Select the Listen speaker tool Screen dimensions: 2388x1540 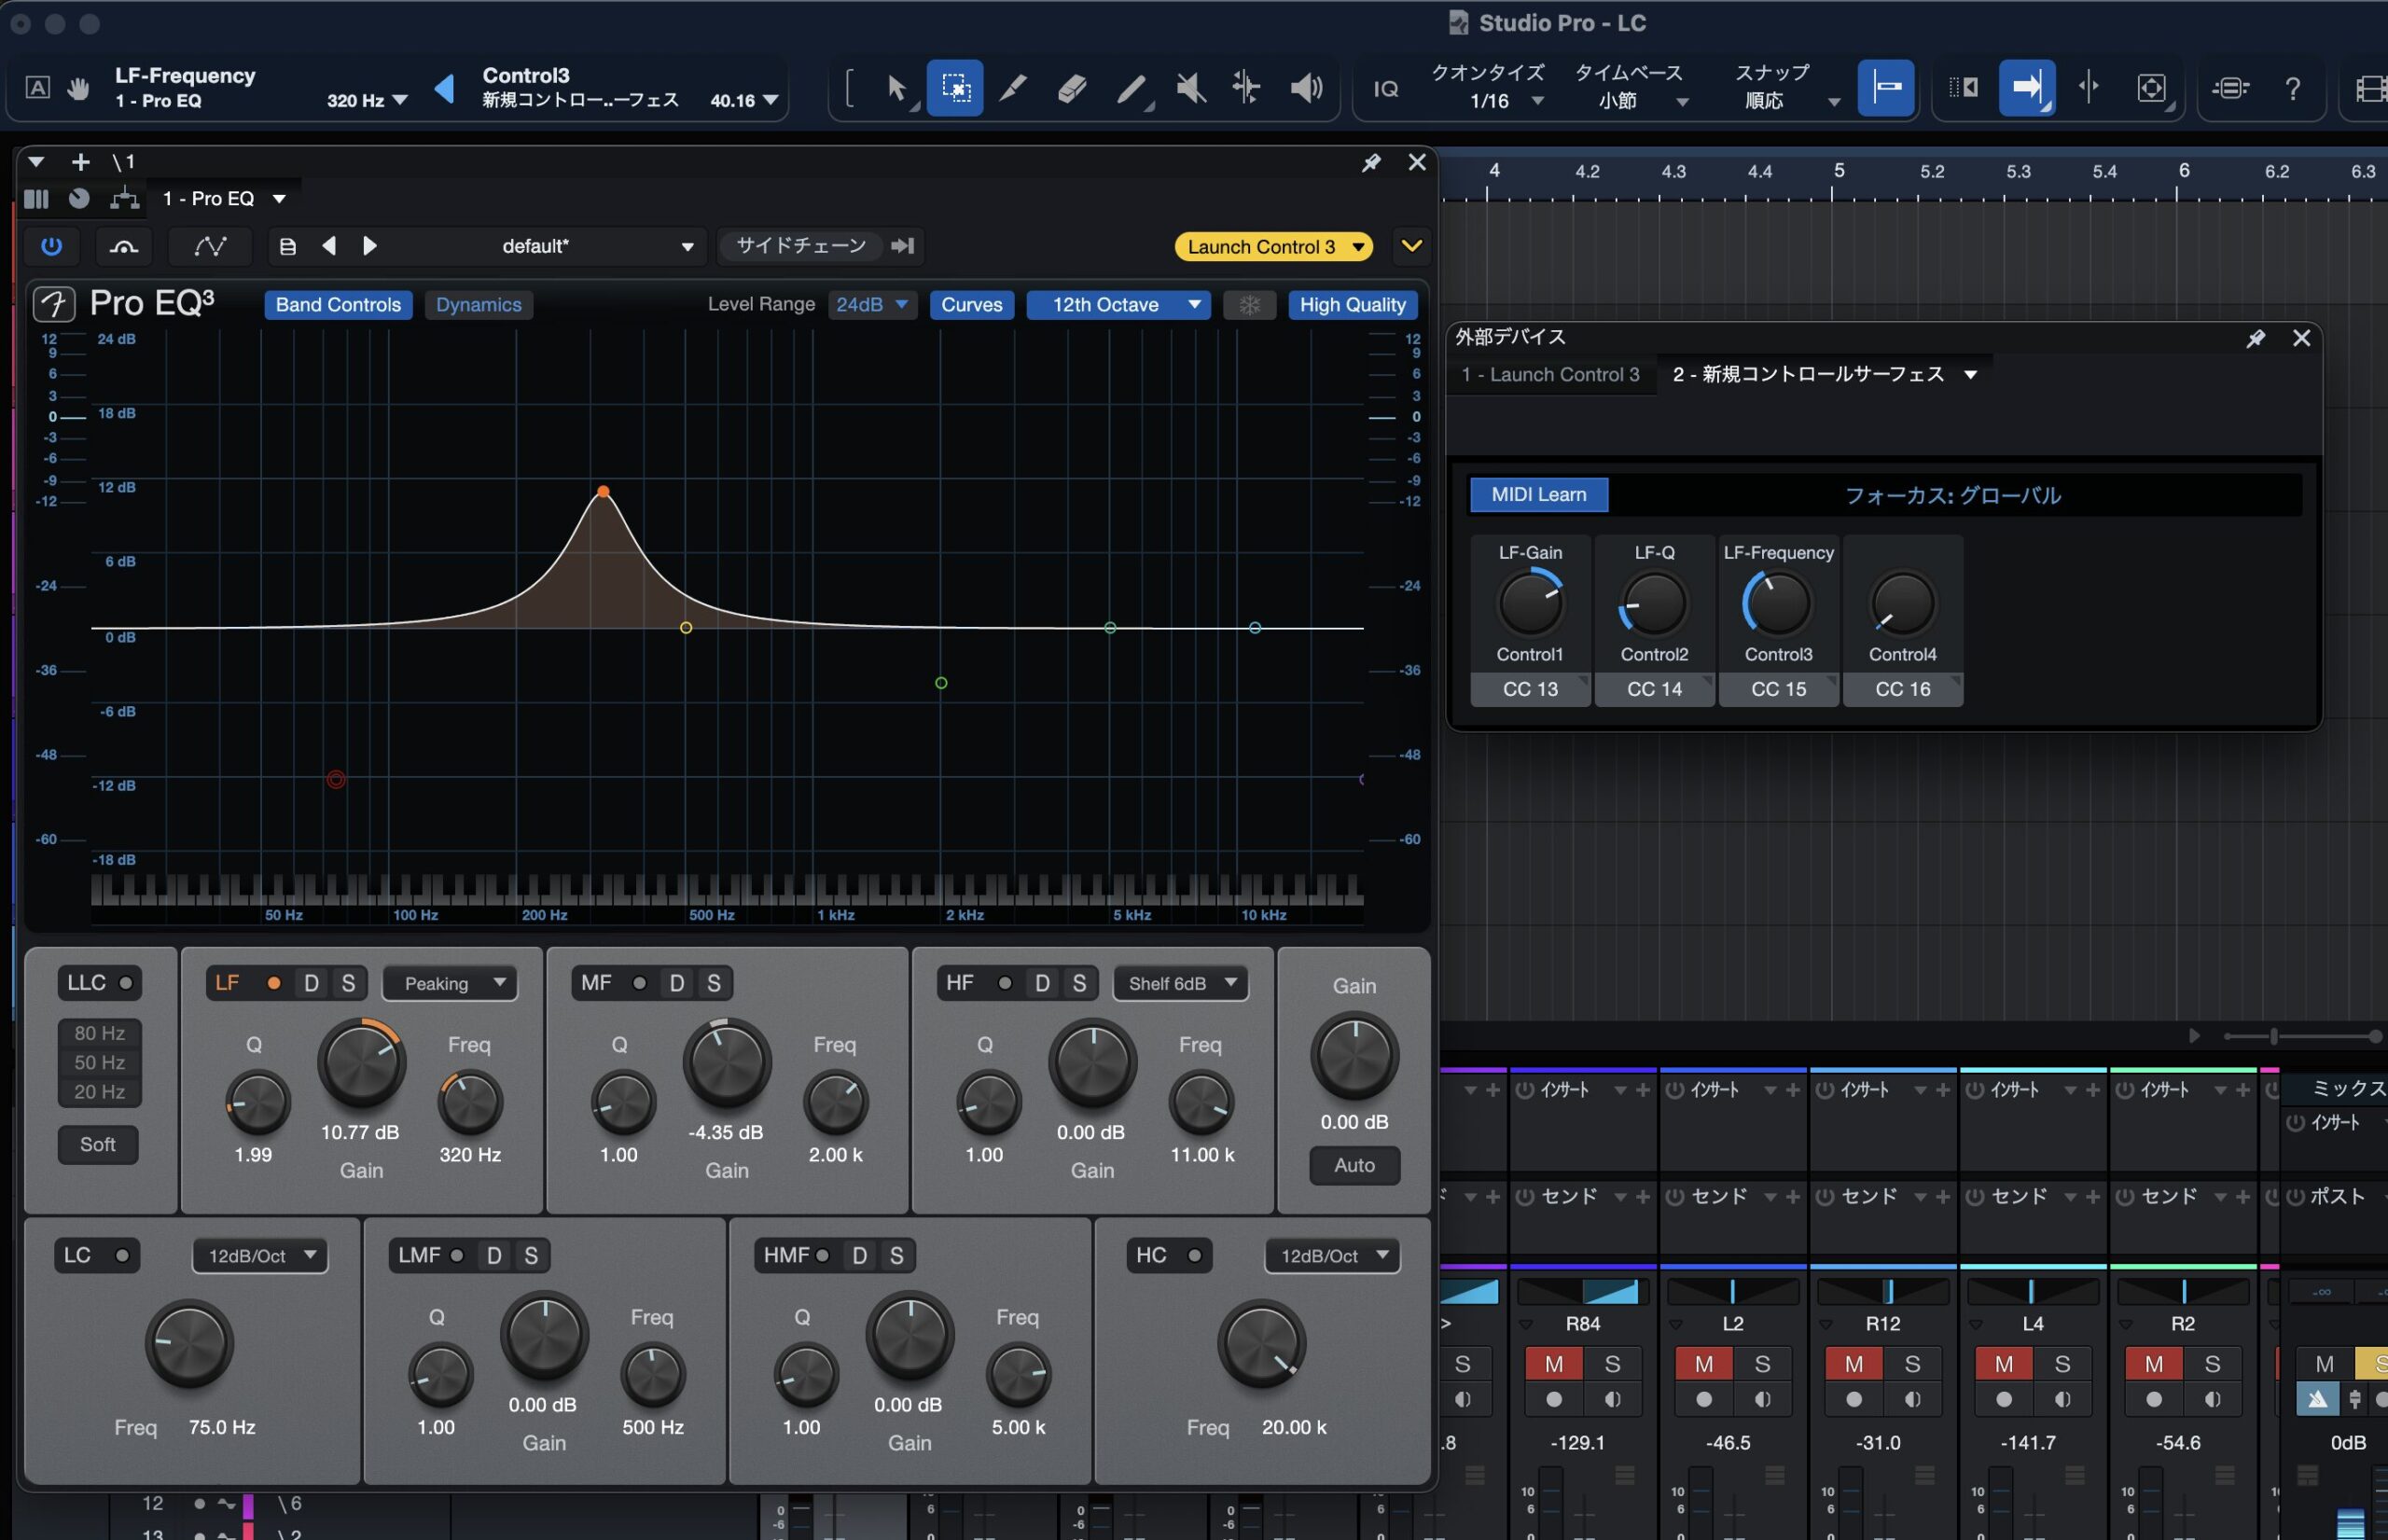tap(1305, 88)
